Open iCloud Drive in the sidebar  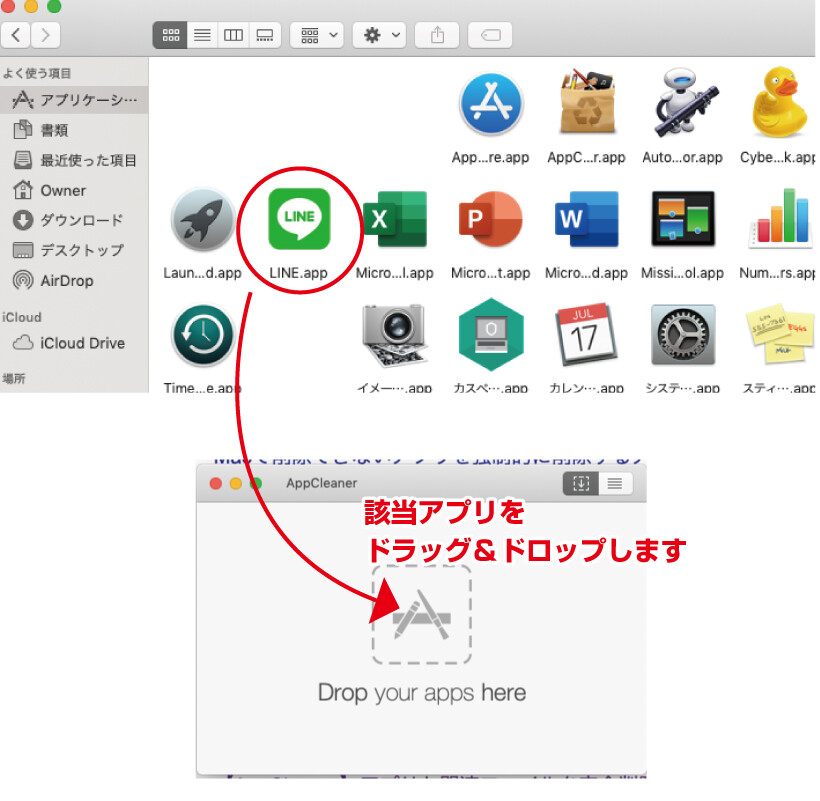(82, 343)
